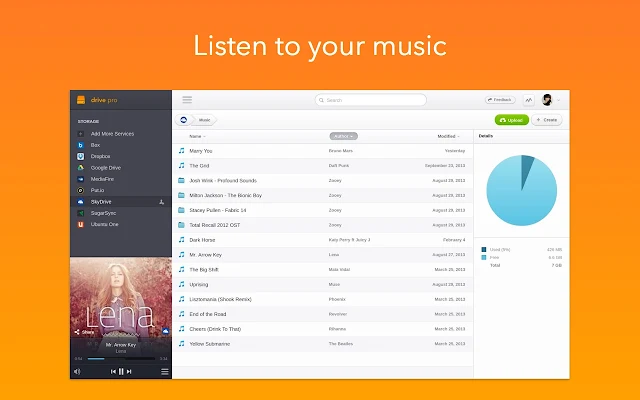Open Google Drive from the storage list
The height and width of the screenshot is (400, 640).
pyautogui.click(x=106, y=168)
